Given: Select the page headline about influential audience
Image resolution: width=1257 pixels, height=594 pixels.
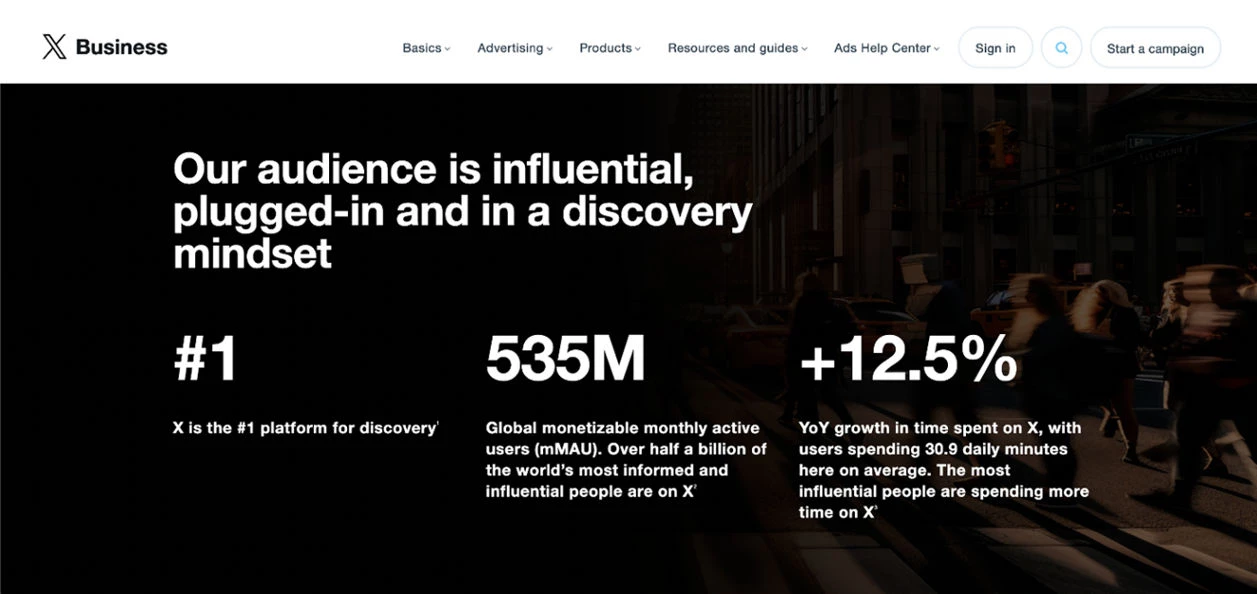Looking at the screenshot, I should [463, 211].
